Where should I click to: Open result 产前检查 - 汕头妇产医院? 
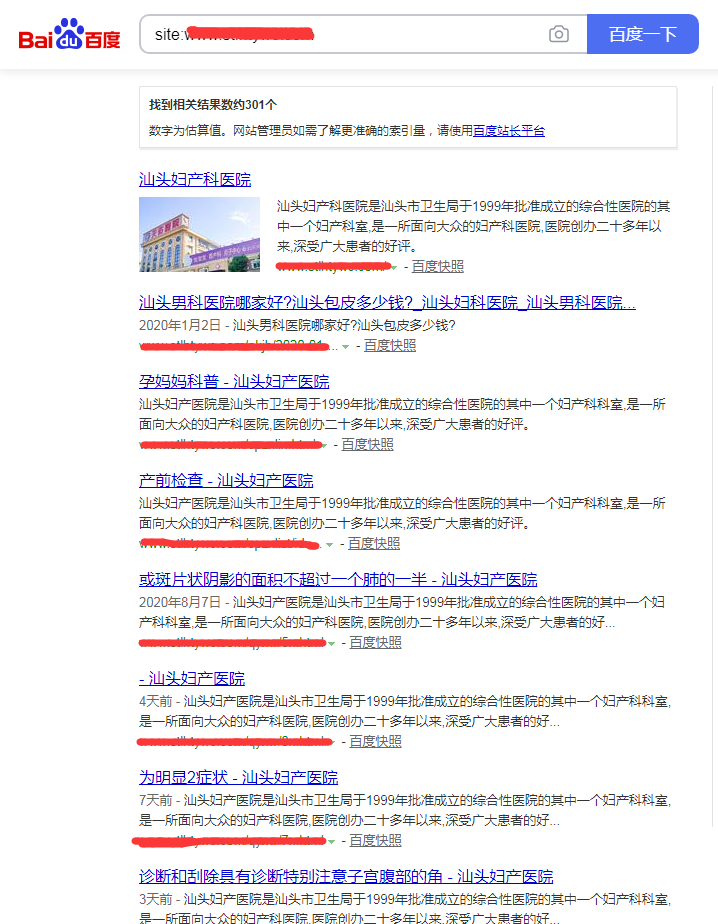226,481
